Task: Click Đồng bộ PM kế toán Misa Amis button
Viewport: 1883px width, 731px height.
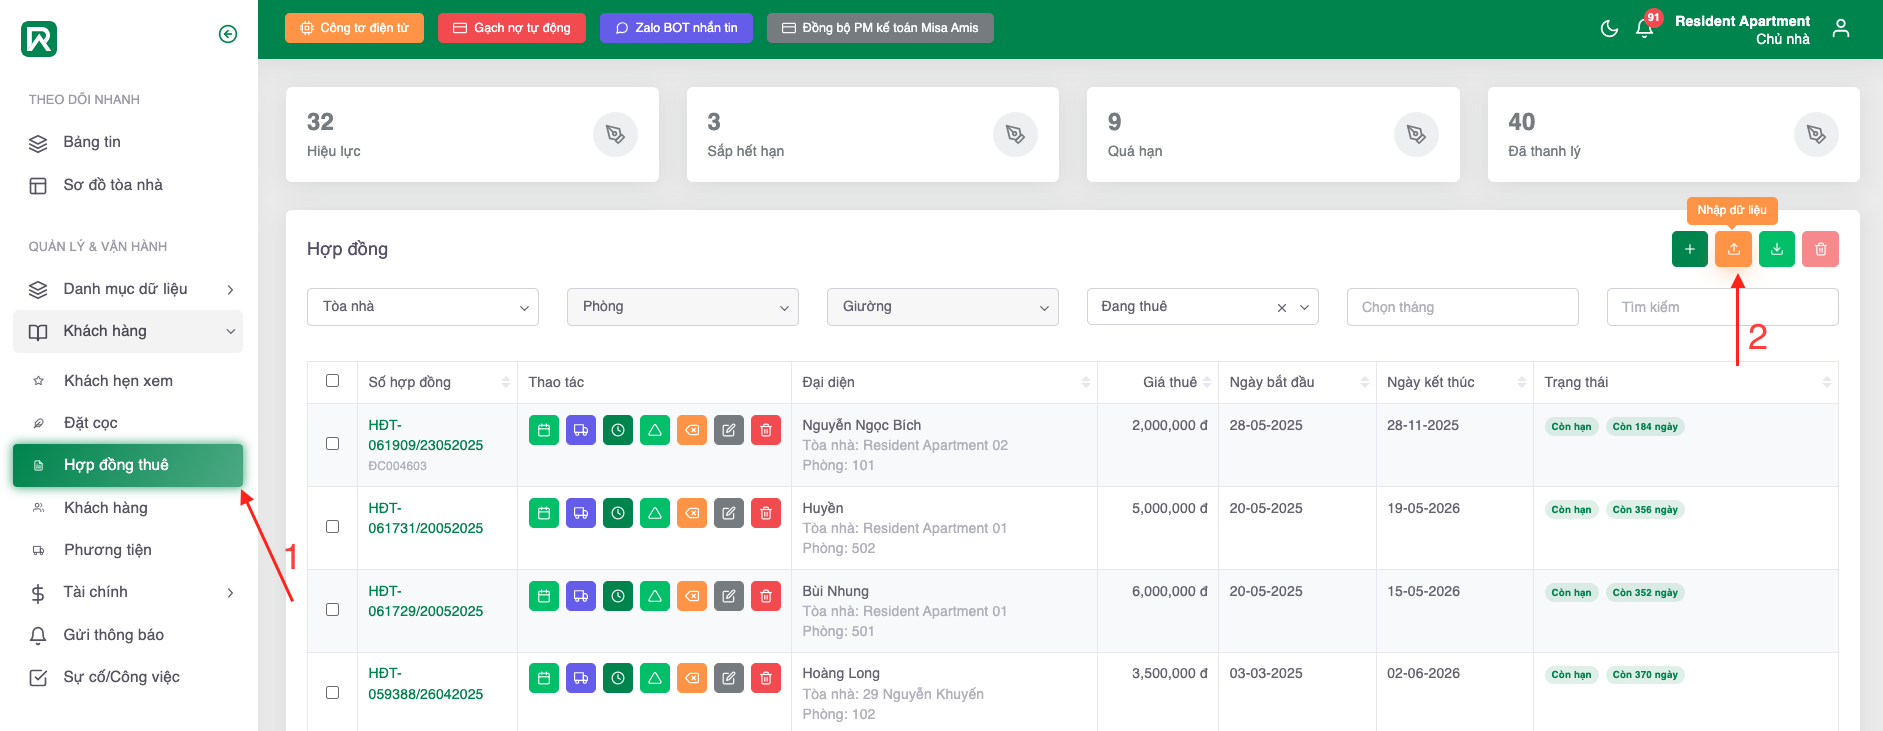Action: click(880, 28)
